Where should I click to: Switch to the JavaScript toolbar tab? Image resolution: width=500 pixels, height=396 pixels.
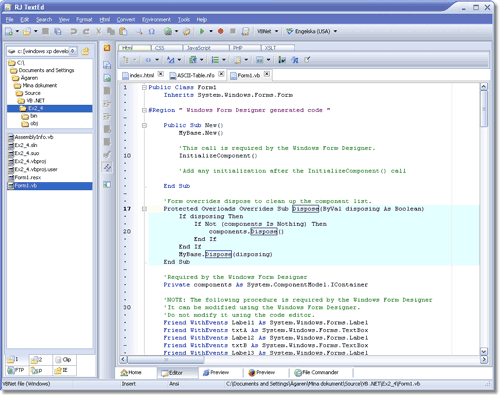[x=206, y=48]
